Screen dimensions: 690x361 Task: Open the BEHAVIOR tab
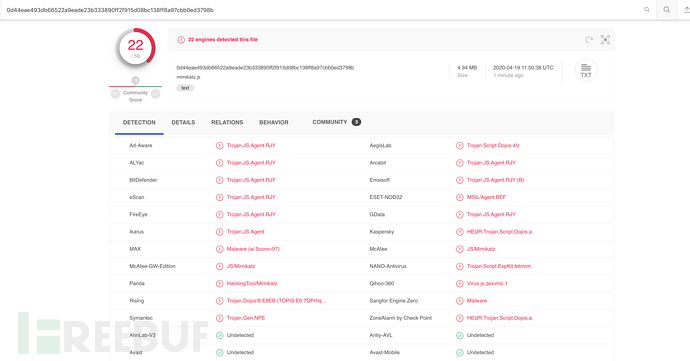(274, 122)
